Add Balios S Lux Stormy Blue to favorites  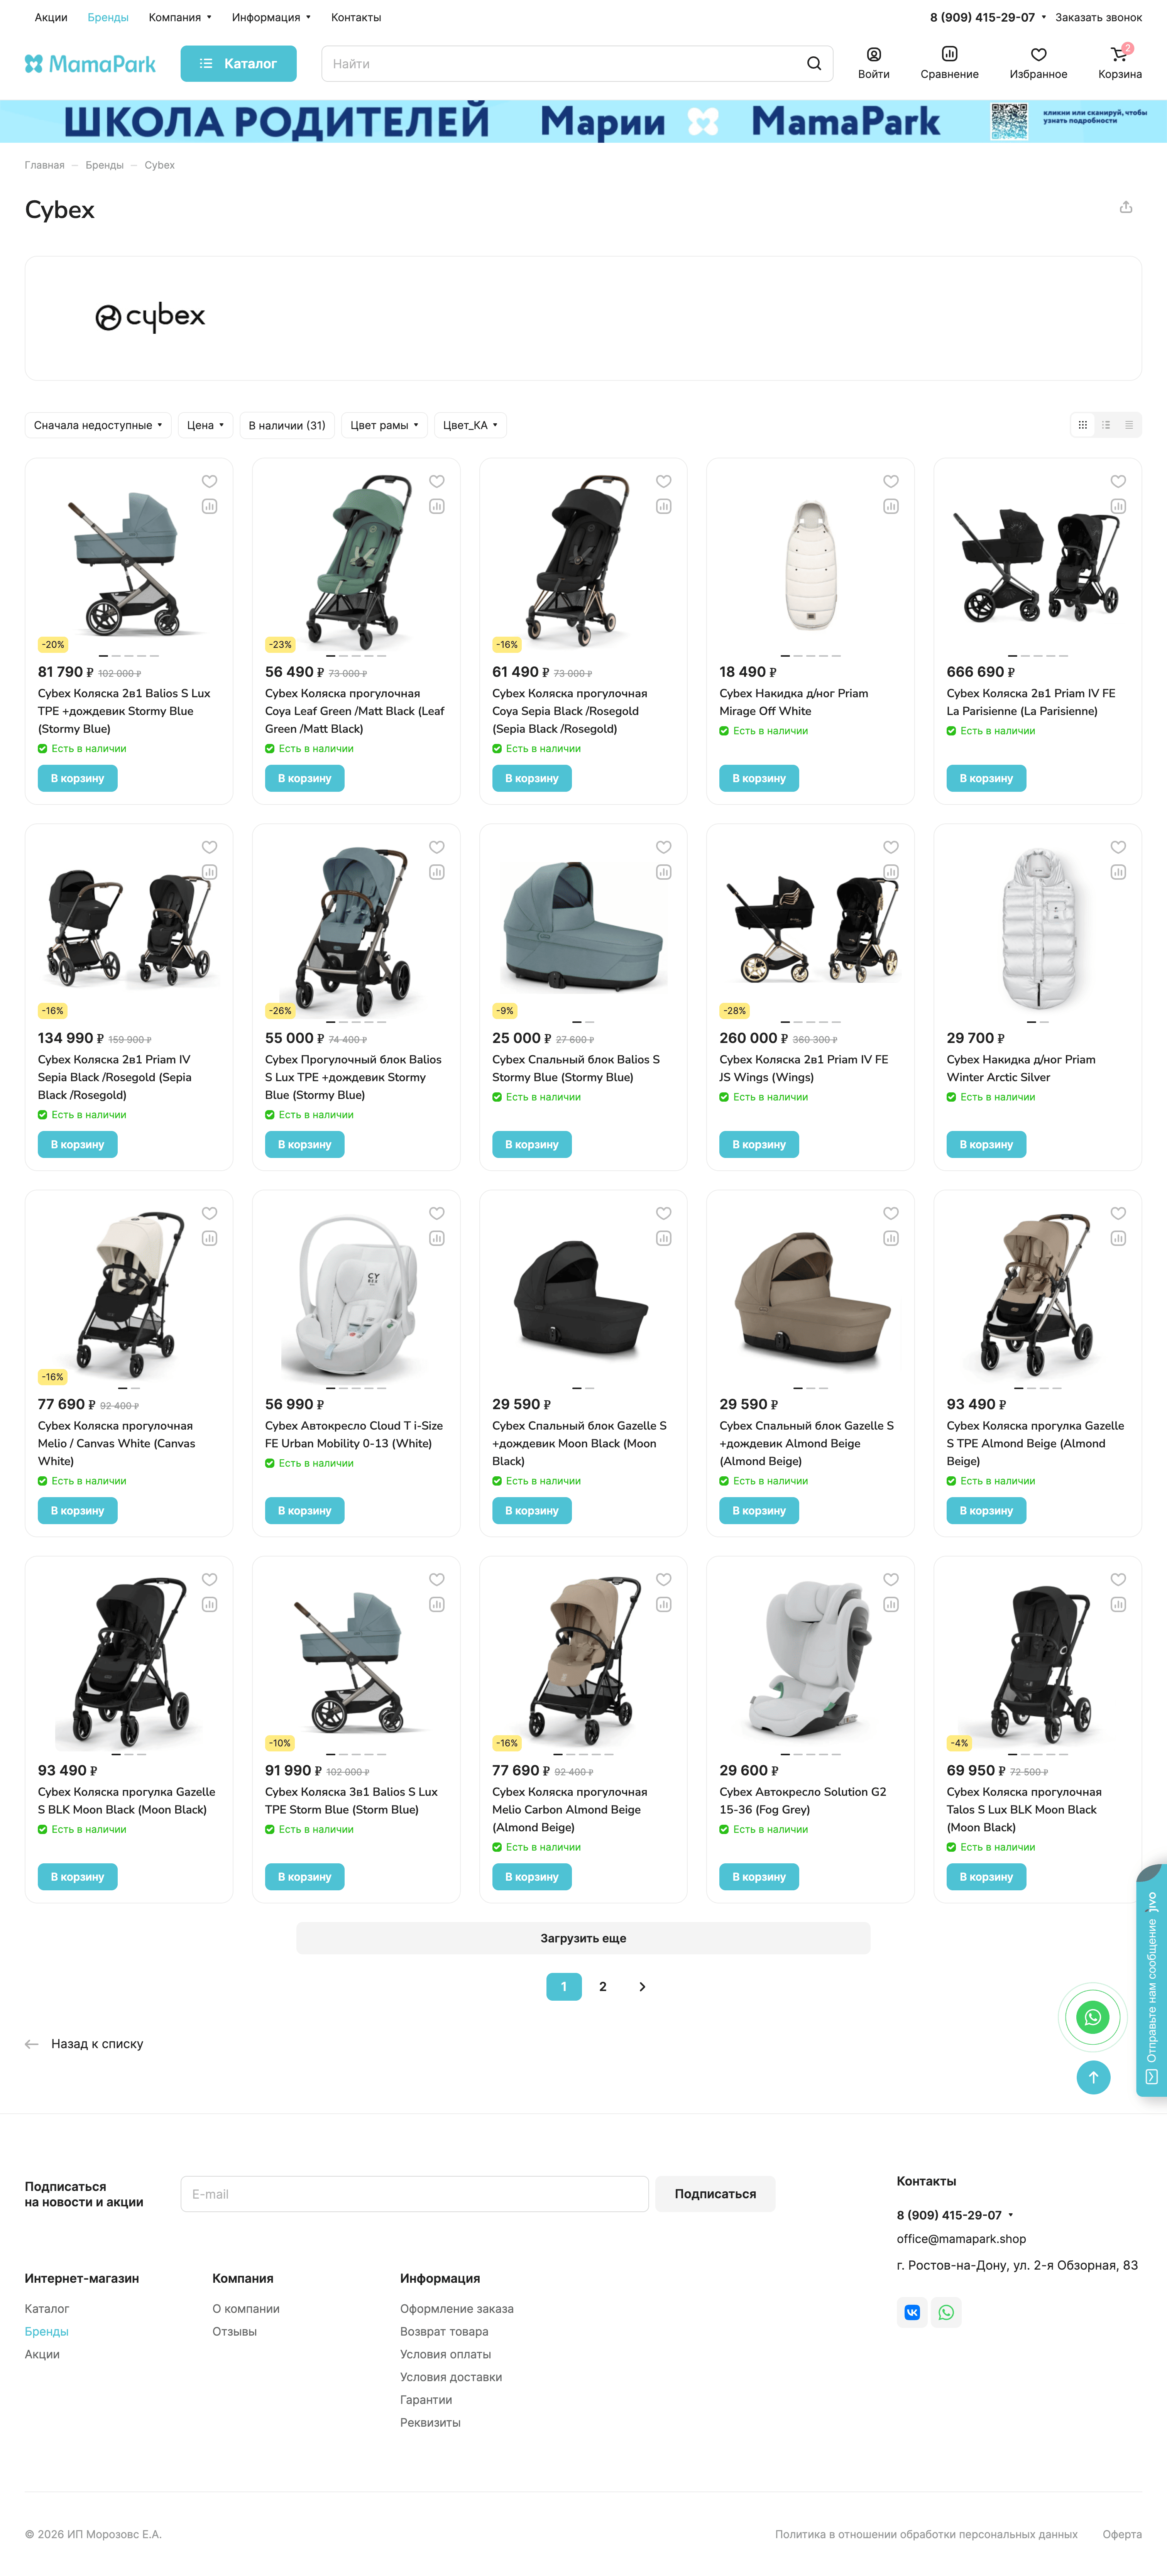pos(209,481)
